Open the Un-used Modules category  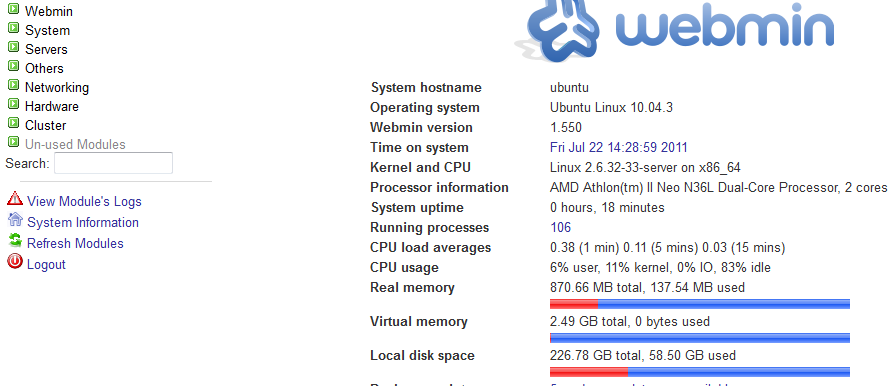pyautogui.click(x=75, y=144)
